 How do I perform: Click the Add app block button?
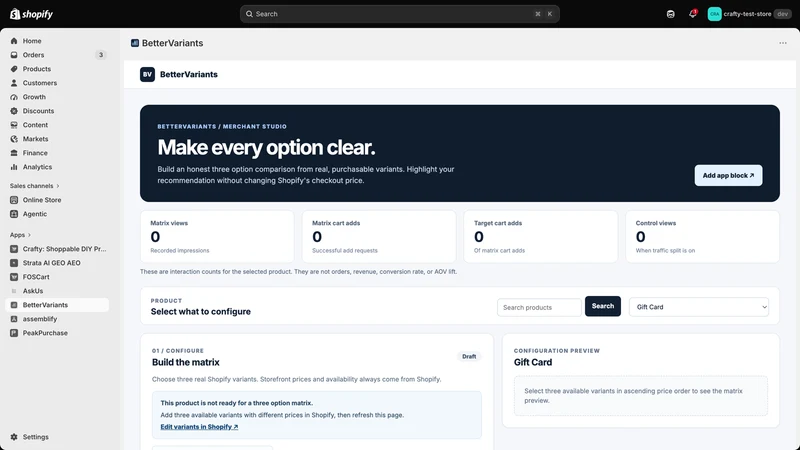(x=728, y=176)
